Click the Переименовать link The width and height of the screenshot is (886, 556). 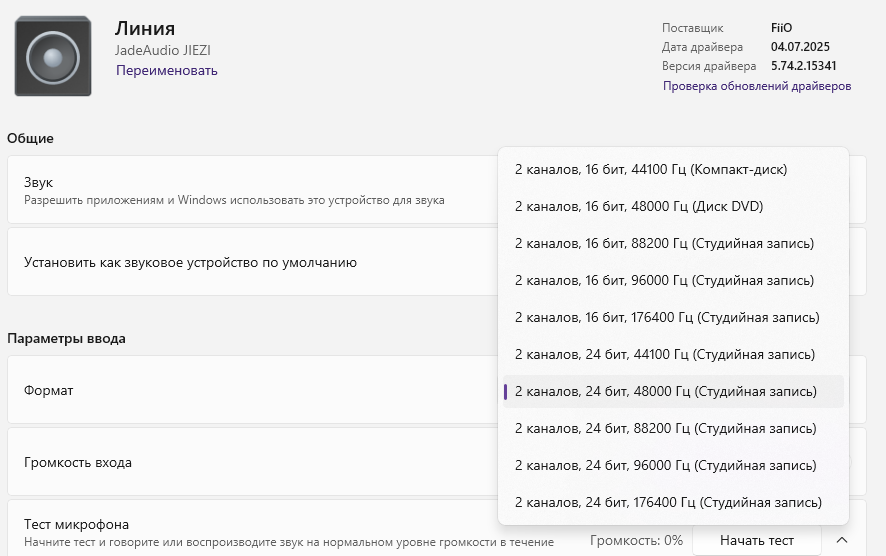(x=167, y=70)
